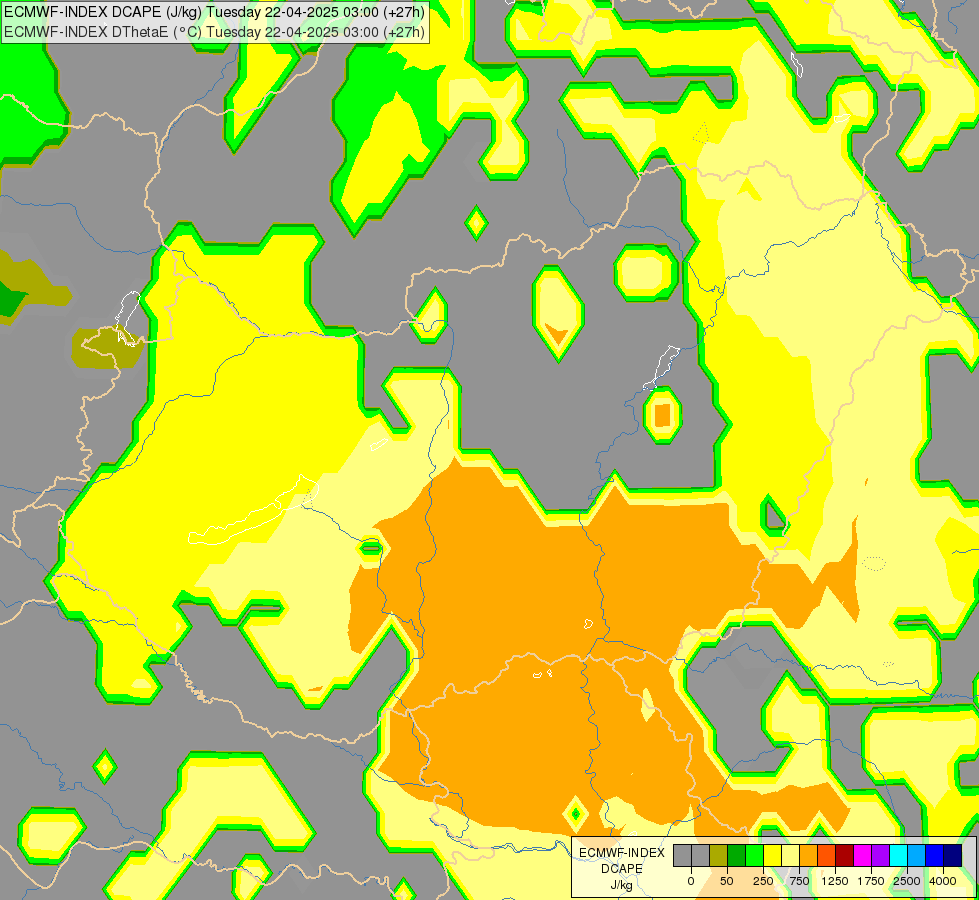Click the legend value 250
This screenshot has width=979, height=900.
(x=763, y=881)
